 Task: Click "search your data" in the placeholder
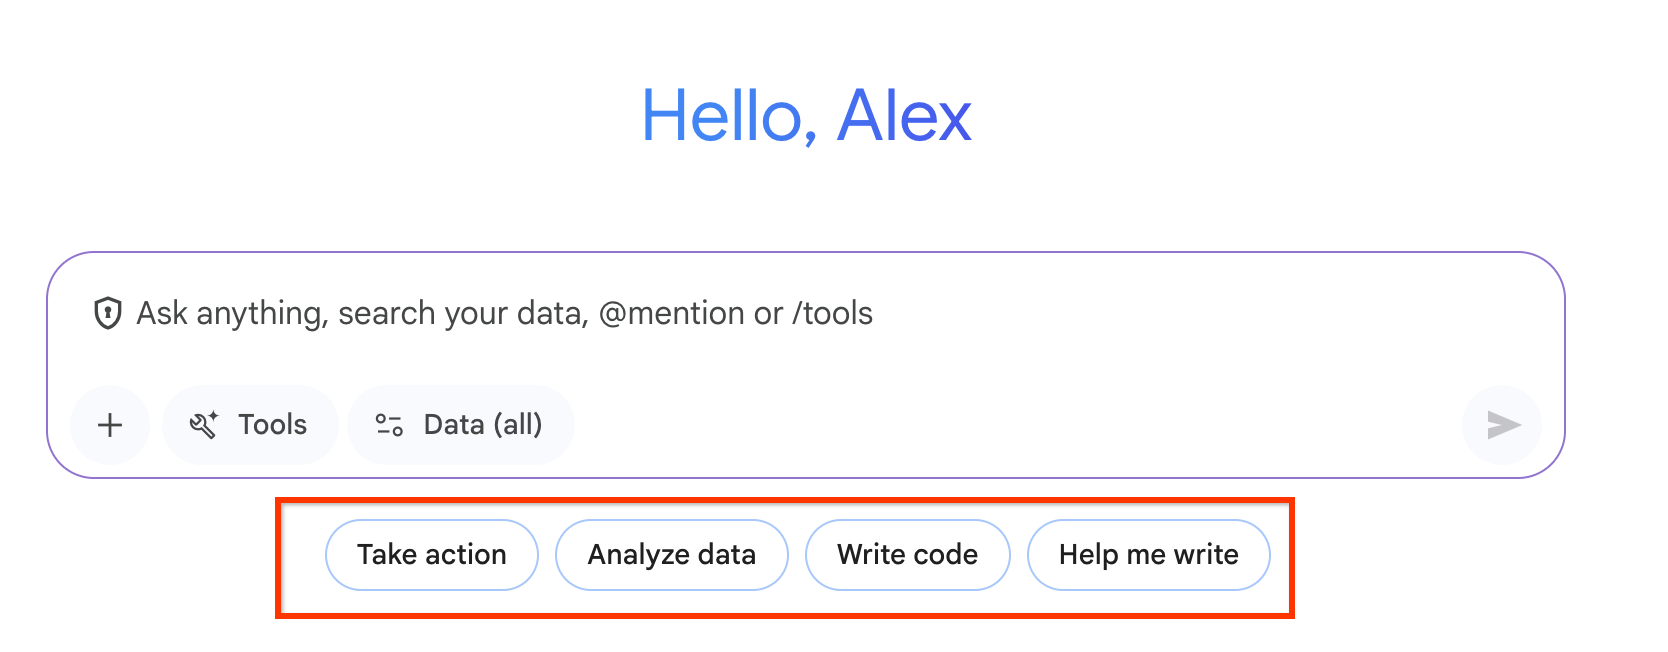(463, 313)
